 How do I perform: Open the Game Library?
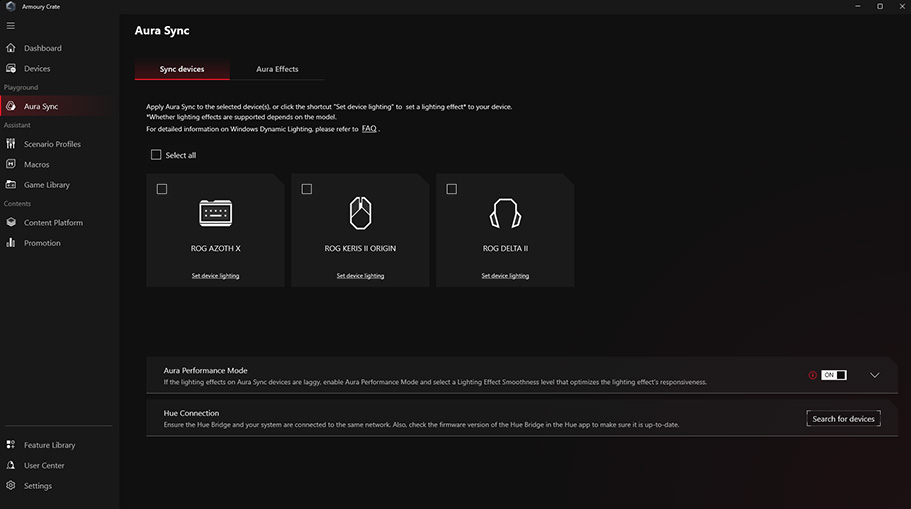[x=46, y=185]
